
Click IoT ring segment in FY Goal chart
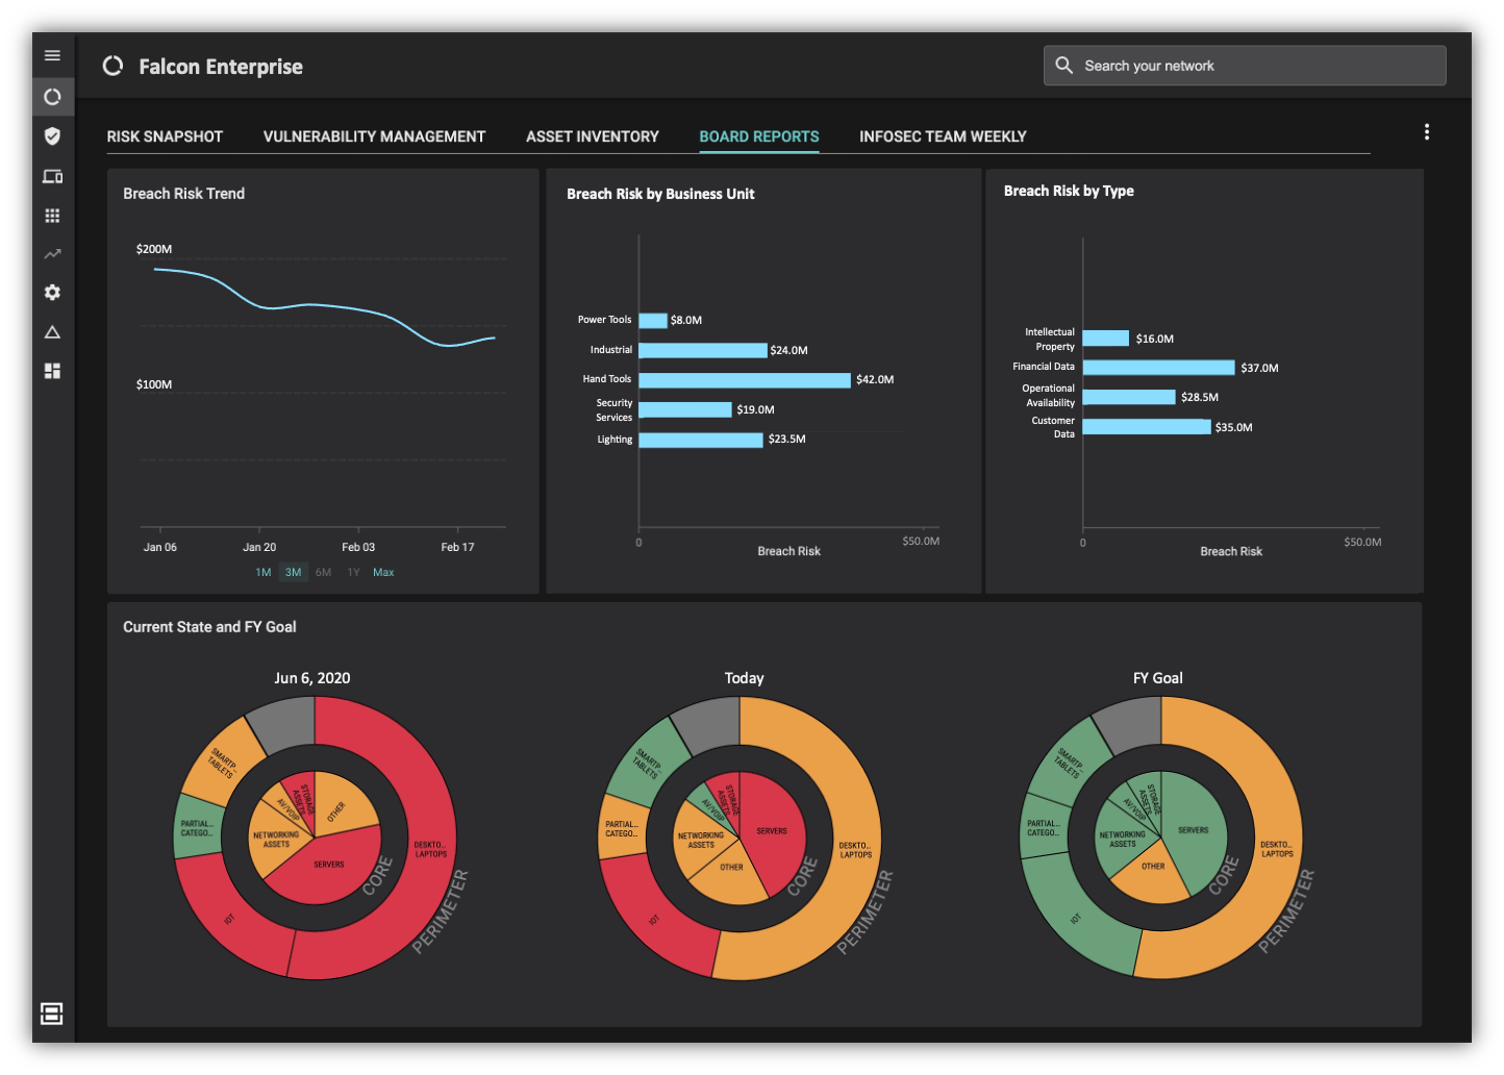pos(1076,918)
